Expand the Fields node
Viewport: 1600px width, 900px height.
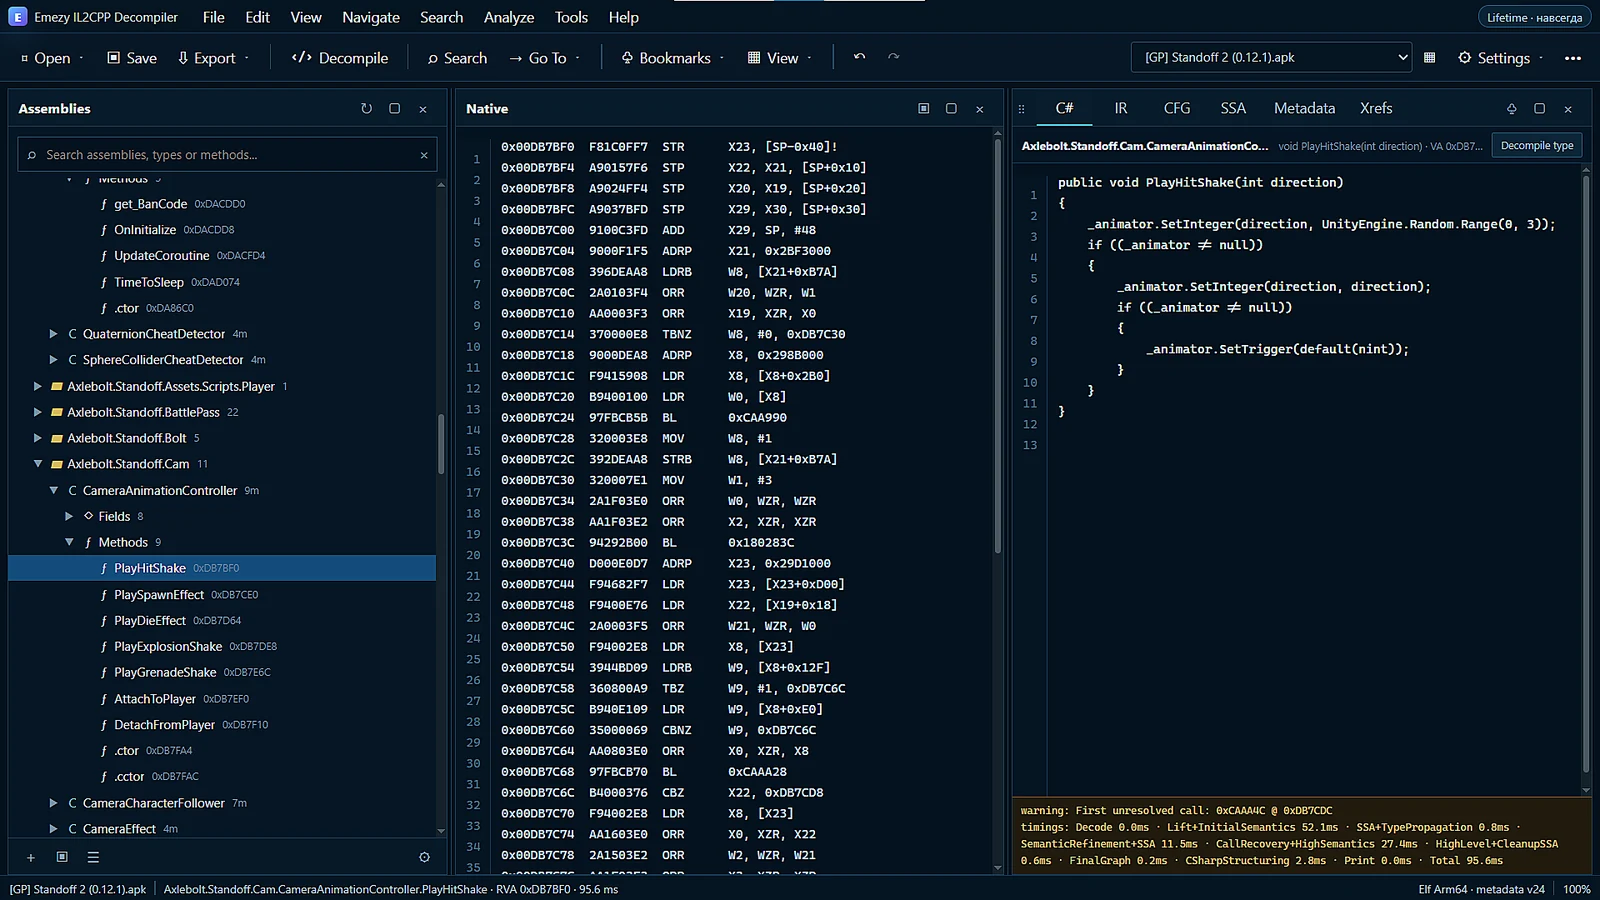tap(69, 516)
